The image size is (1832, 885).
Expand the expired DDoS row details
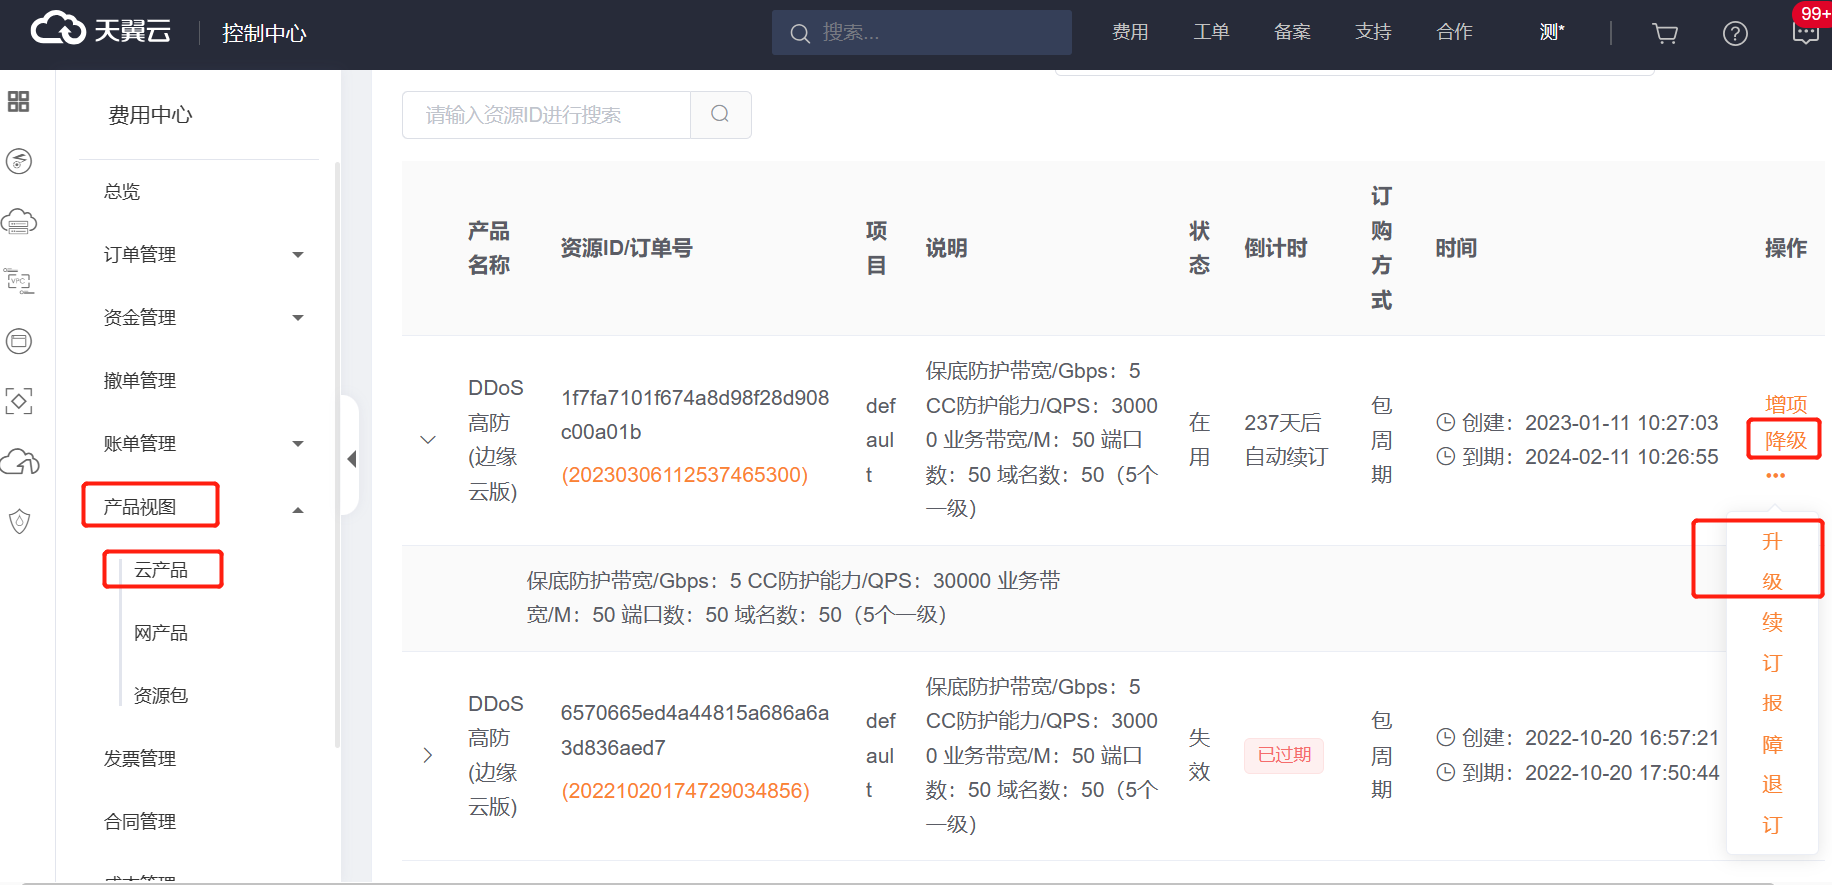[x=428, y=755]
